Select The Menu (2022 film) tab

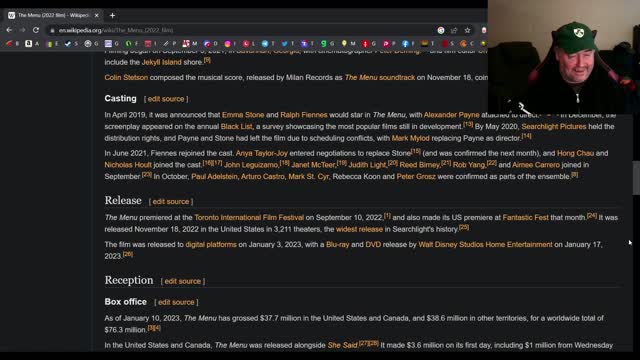point(53,16)
